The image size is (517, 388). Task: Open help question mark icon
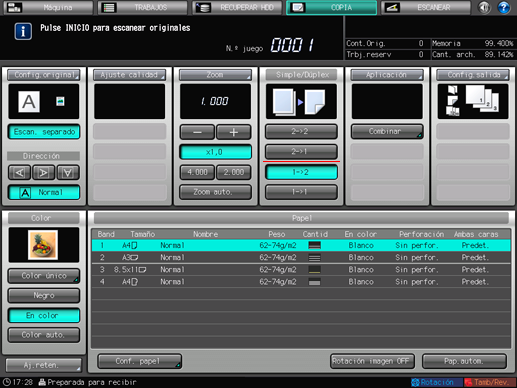tap(503, 7)
